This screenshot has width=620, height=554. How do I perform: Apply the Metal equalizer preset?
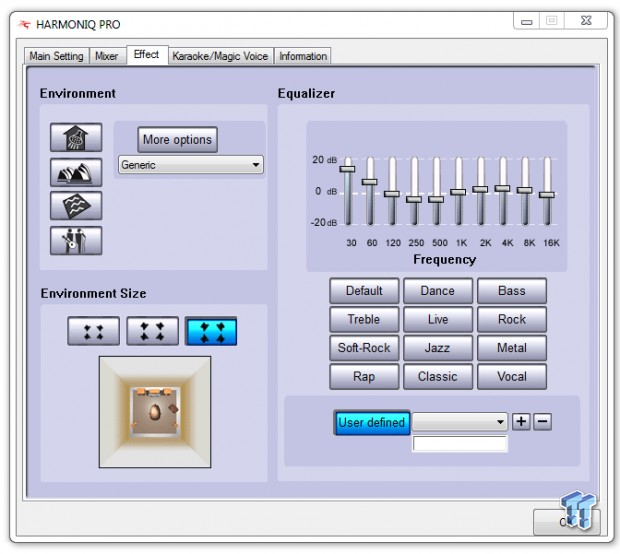click(x=512, y=348)
